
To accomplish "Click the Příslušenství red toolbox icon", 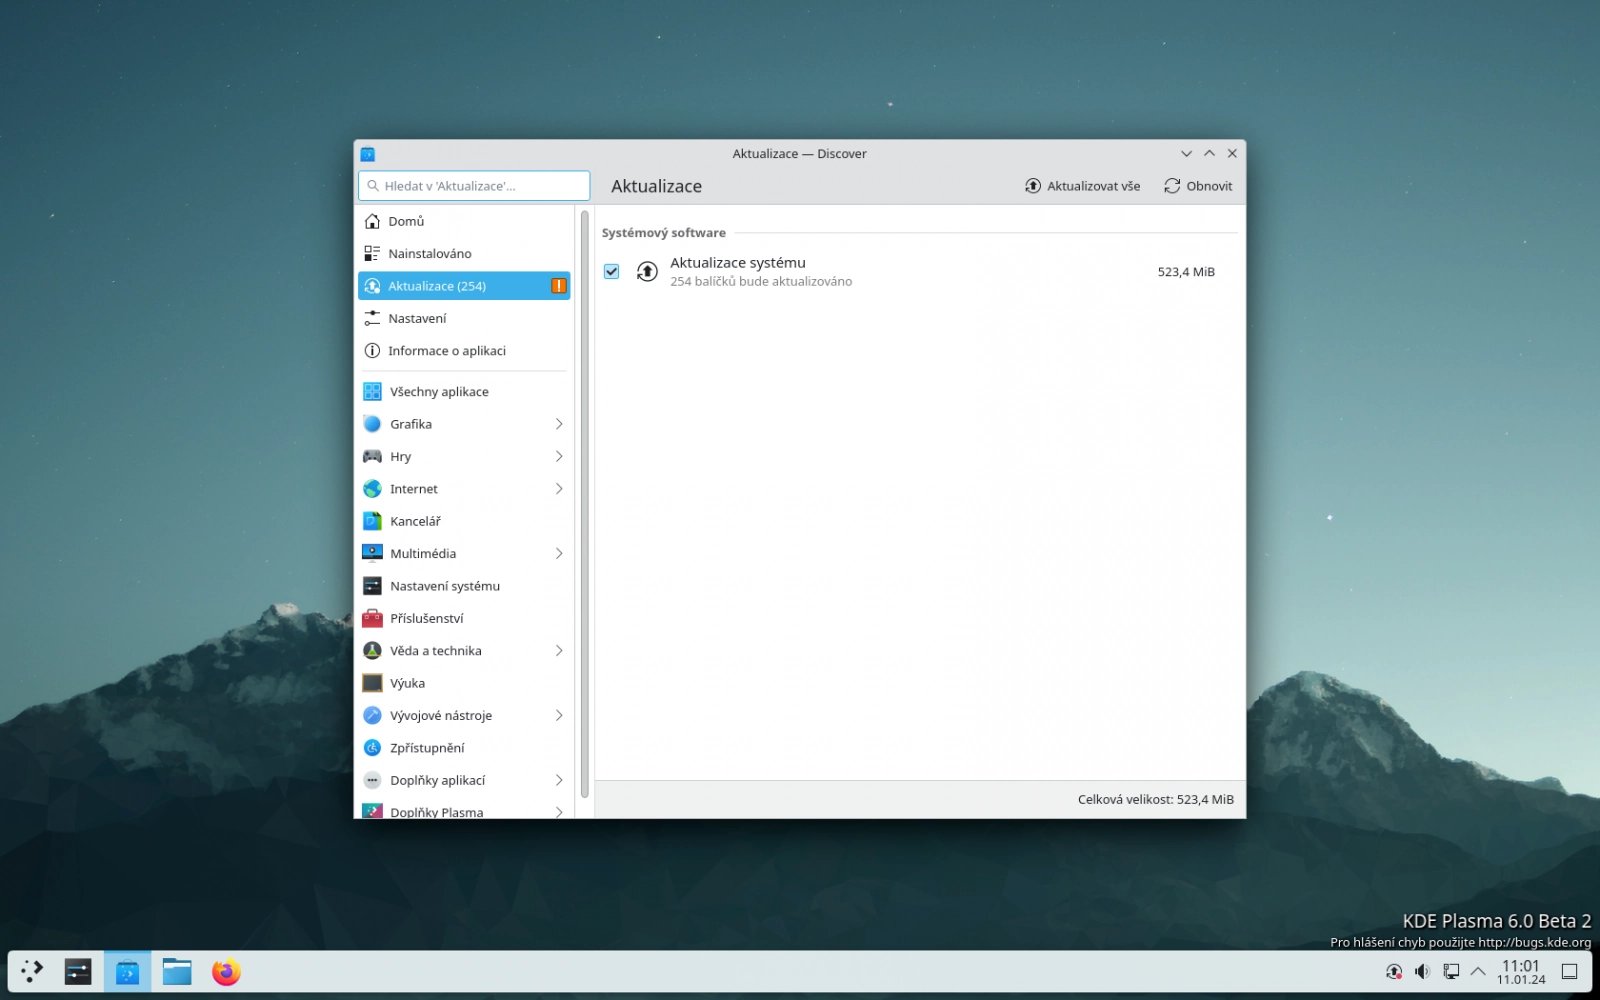I will pyautogui.click(x=372, y=618).
